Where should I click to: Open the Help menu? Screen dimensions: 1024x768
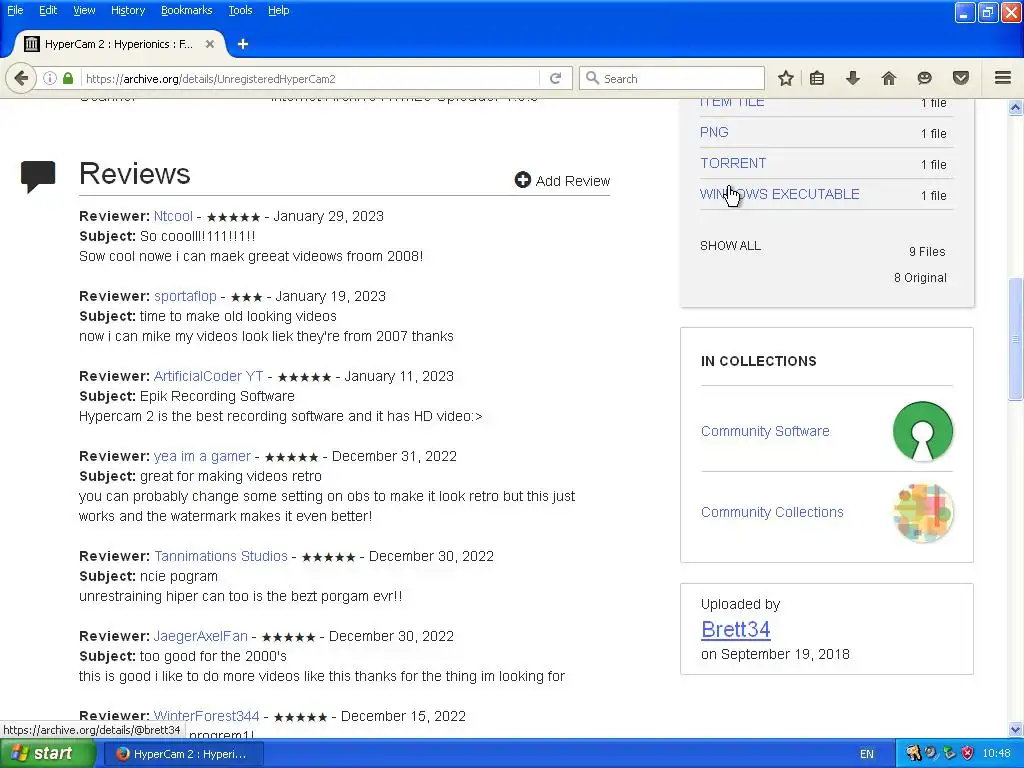[x=278, y=10]
